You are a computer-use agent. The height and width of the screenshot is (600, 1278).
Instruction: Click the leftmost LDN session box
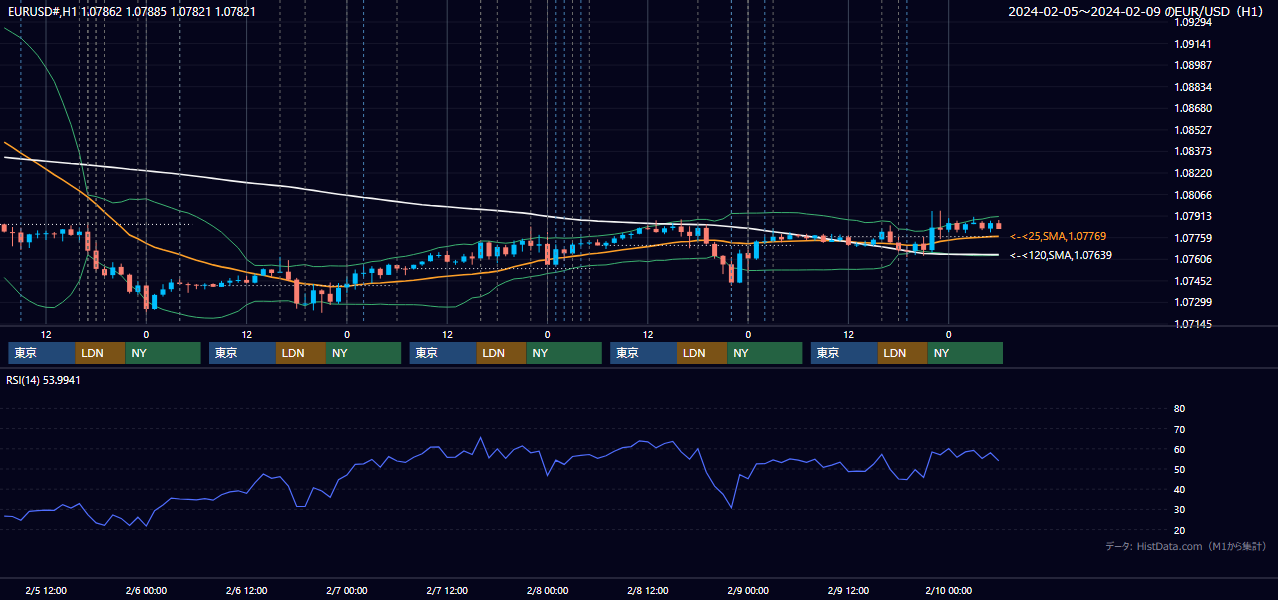click(101, 353)
